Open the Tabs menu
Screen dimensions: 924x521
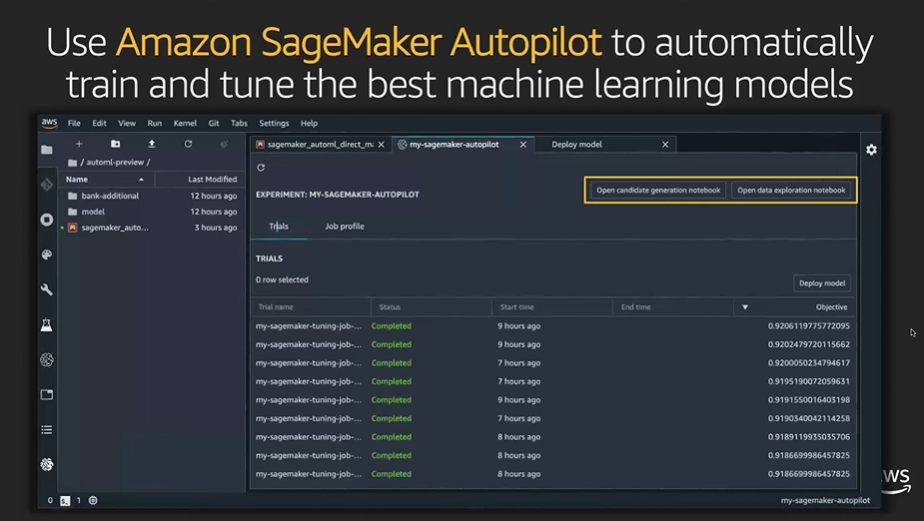tap(239, 123)
